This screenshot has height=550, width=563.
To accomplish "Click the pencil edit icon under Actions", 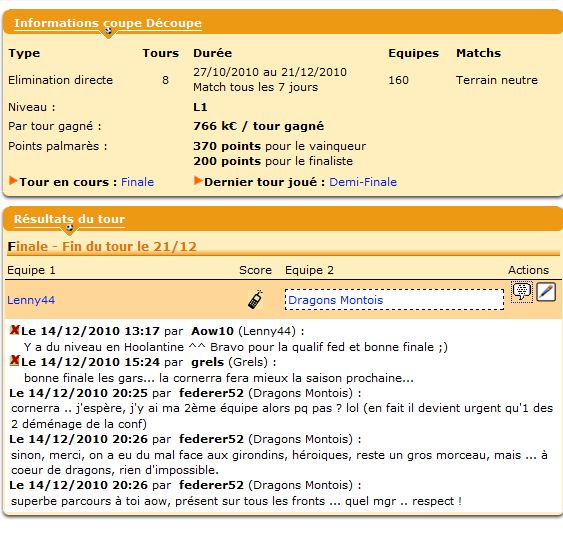I will [x=546, y=292].
